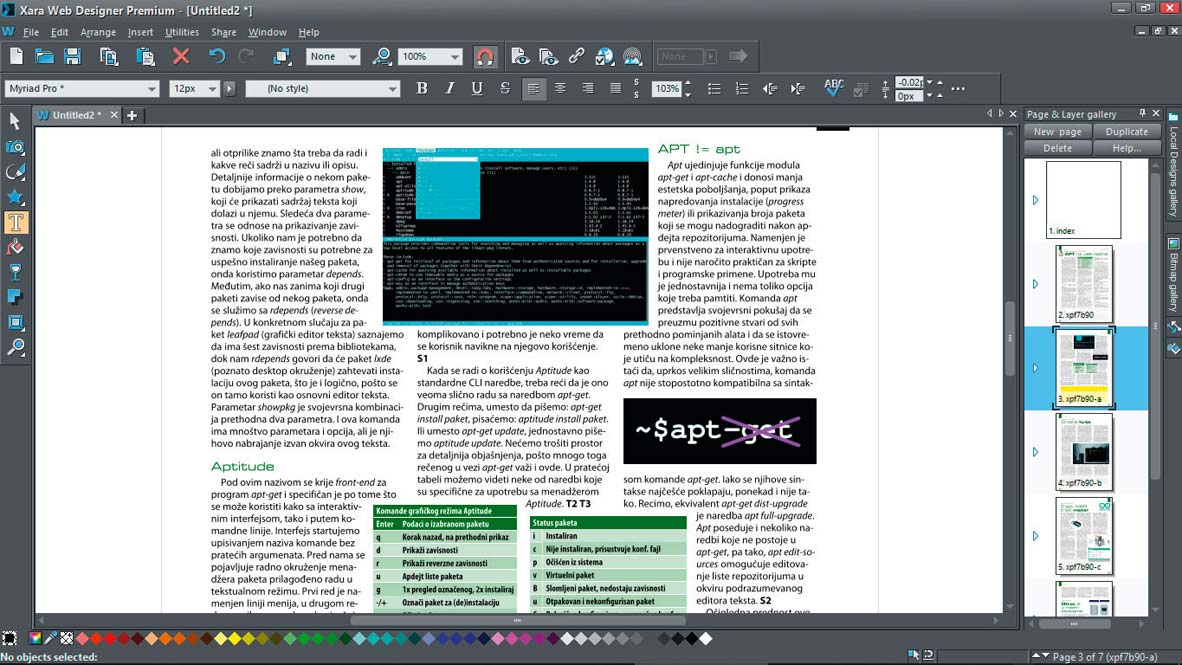Click the indent paragraph icon
This screenshot has width=1182, height=665.
tap(798, 89)
